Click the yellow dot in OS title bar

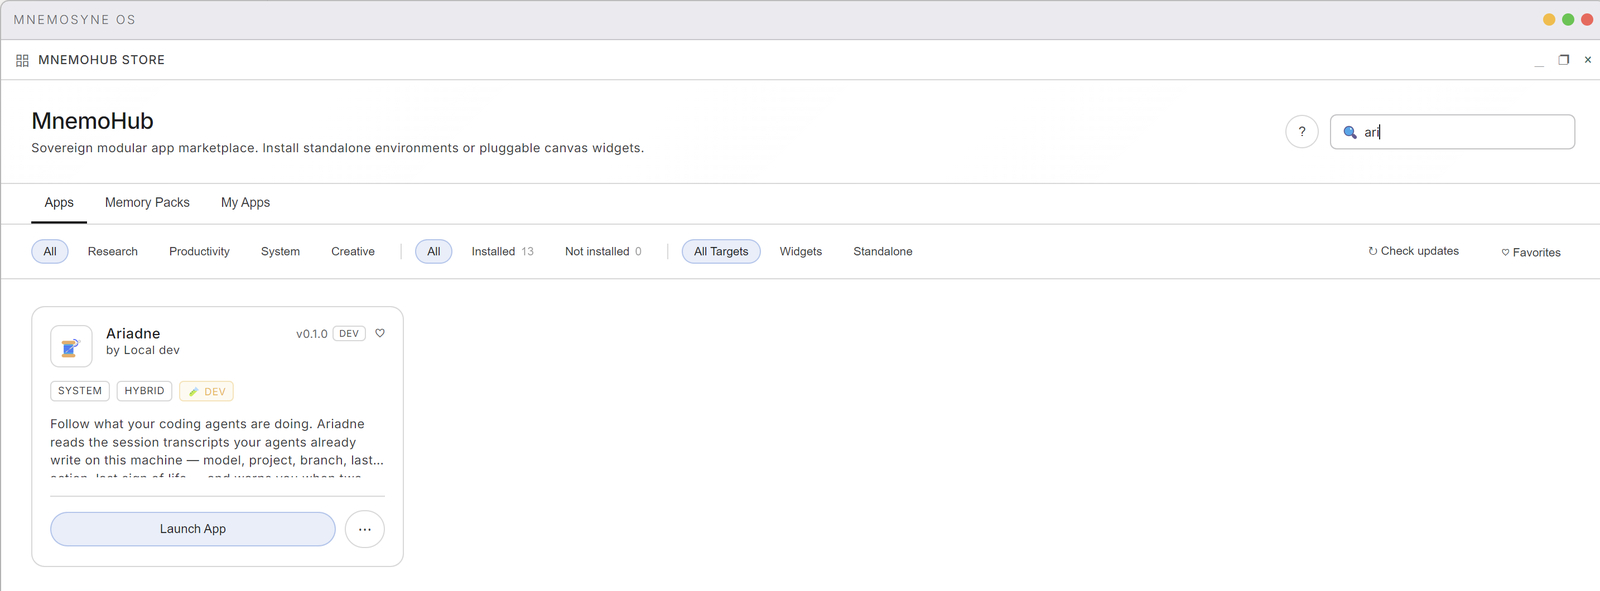[1549, 19]
